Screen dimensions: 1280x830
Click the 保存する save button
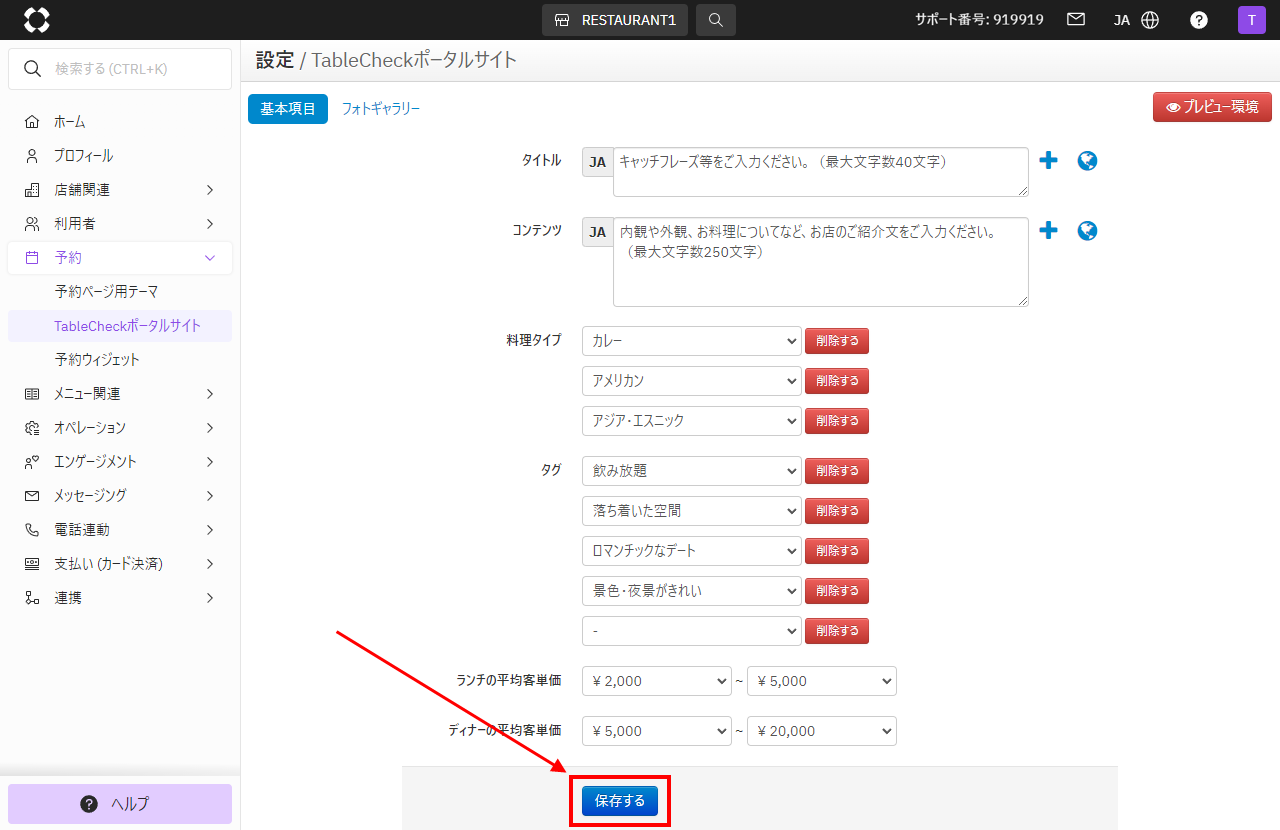[x=620, y=801]
